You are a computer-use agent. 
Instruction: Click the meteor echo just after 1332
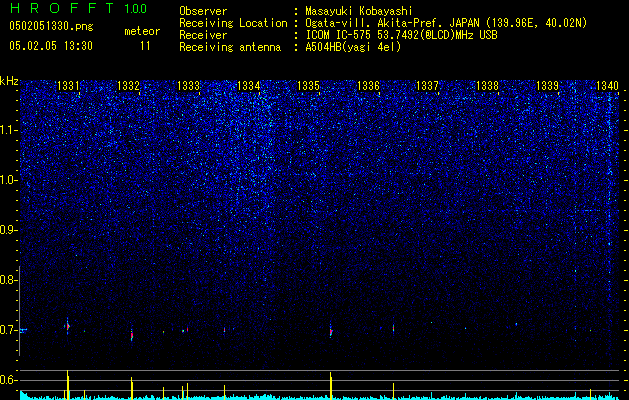point(132,335)
